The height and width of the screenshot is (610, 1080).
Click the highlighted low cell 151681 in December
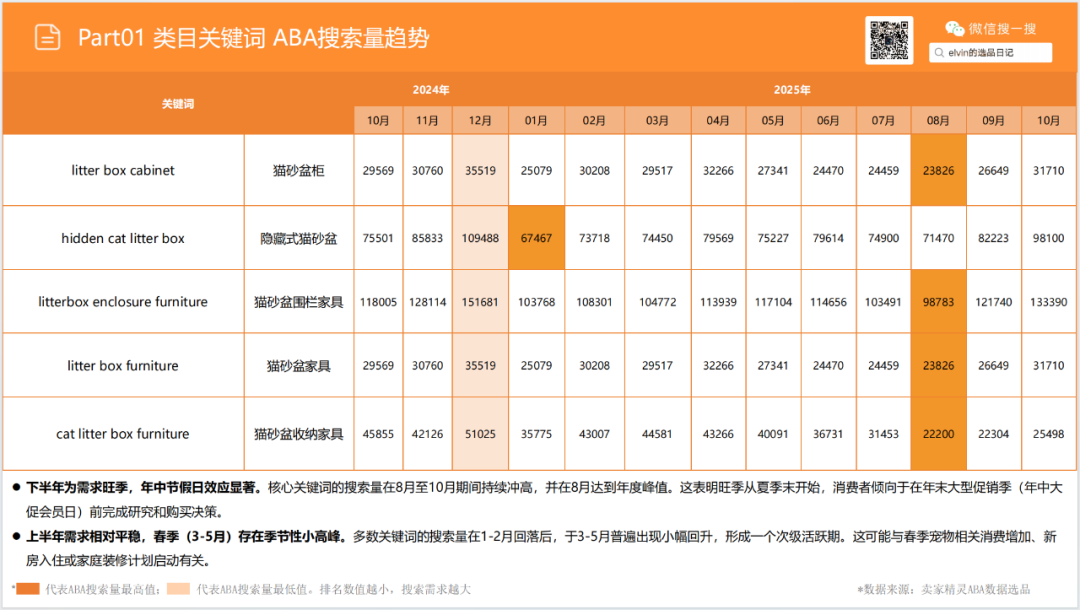(480, 301)
